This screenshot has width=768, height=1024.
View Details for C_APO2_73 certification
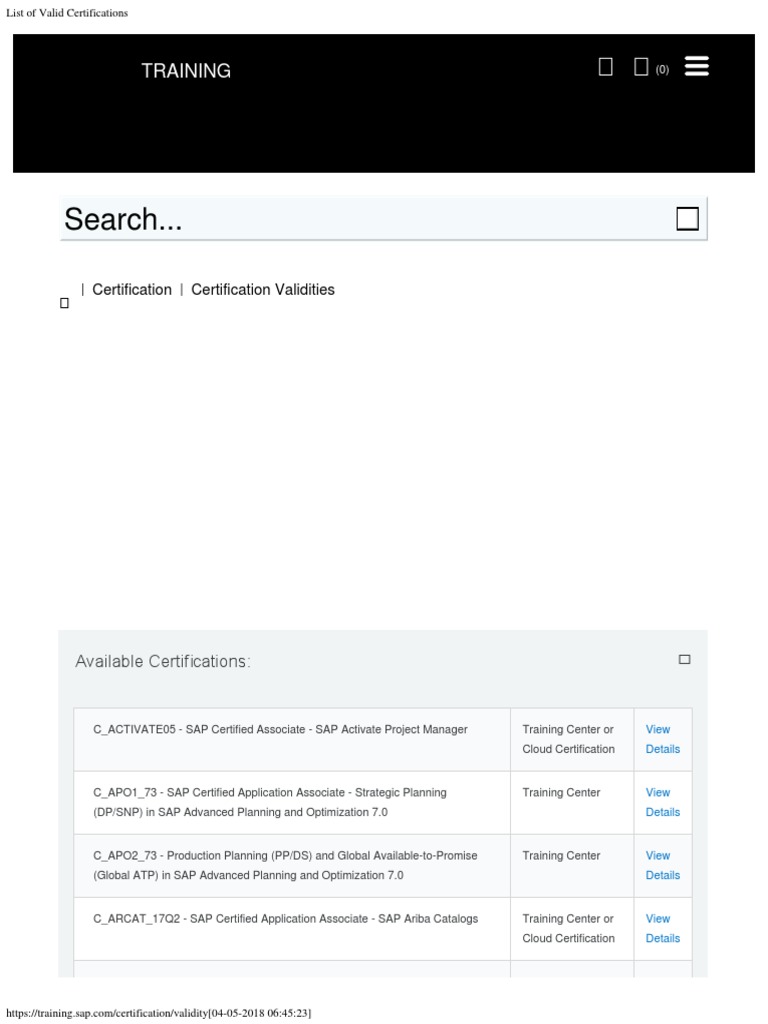coord(662,865)
